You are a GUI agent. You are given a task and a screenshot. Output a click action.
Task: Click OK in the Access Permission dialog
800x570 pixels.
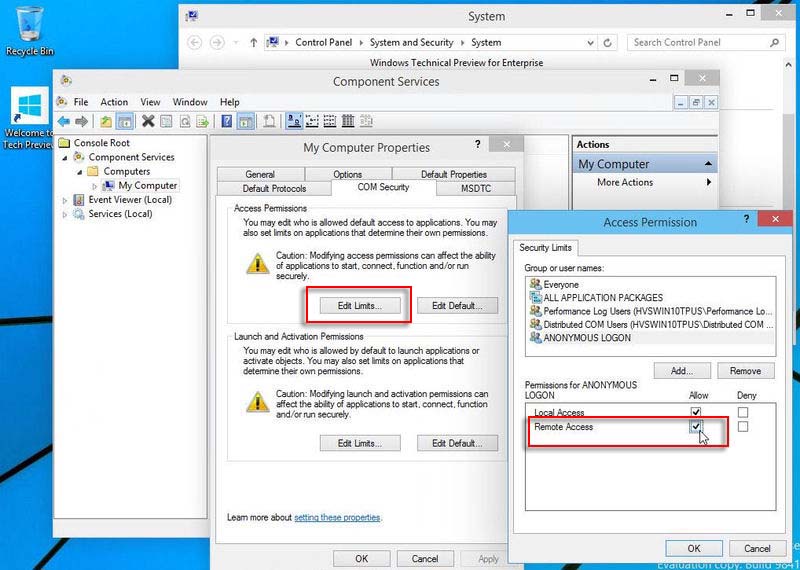pos(694,549)
